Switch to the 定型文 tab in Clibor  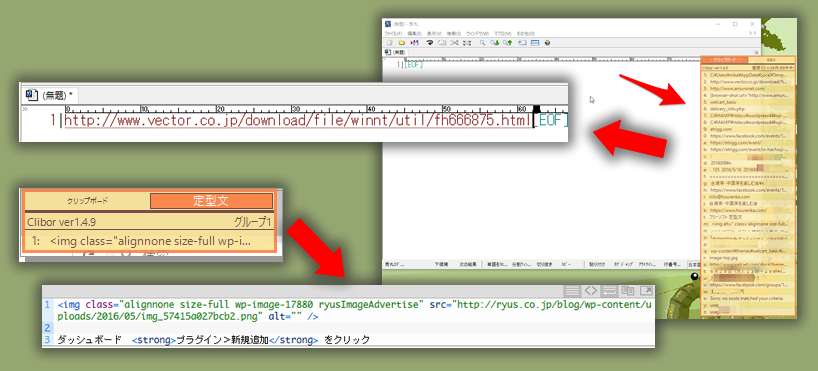(x=211, y=201)
